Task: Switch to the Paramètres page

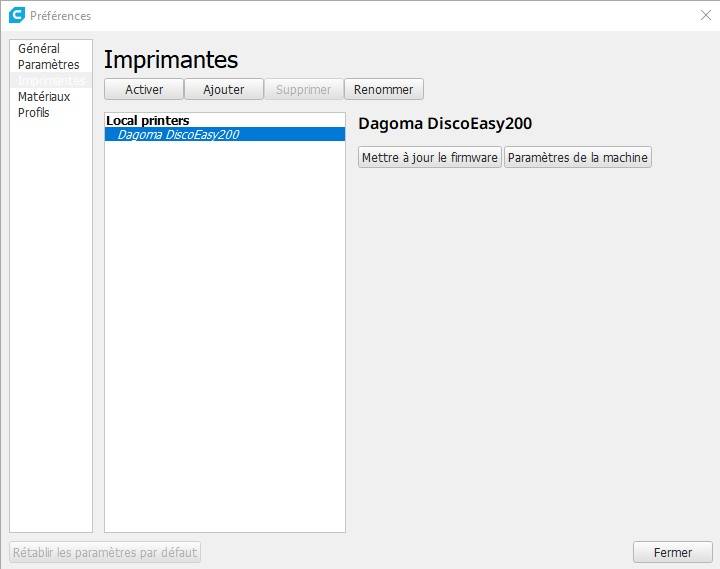Action: (48, 65)
